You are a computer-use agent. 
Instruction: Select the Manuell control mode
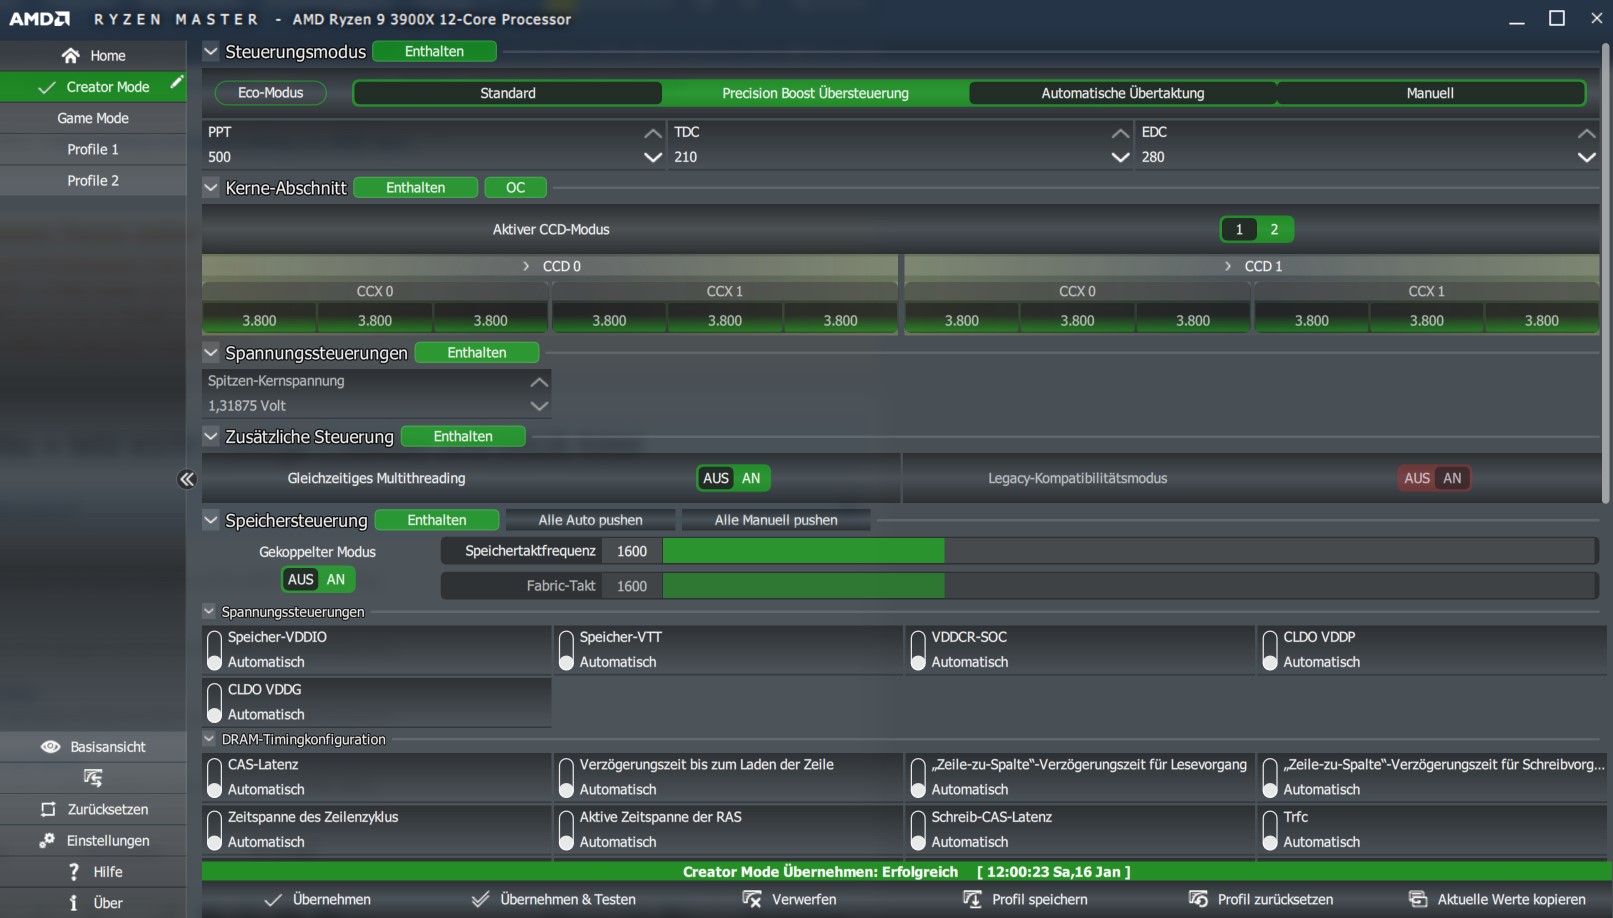coord(1430,93)
